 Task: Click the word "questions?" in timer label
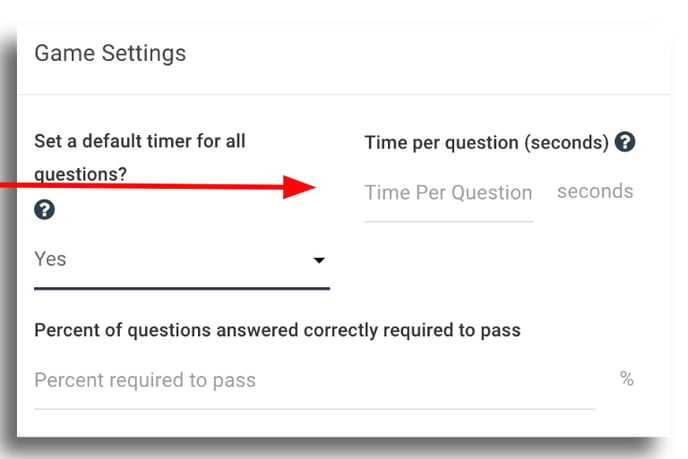80,174
